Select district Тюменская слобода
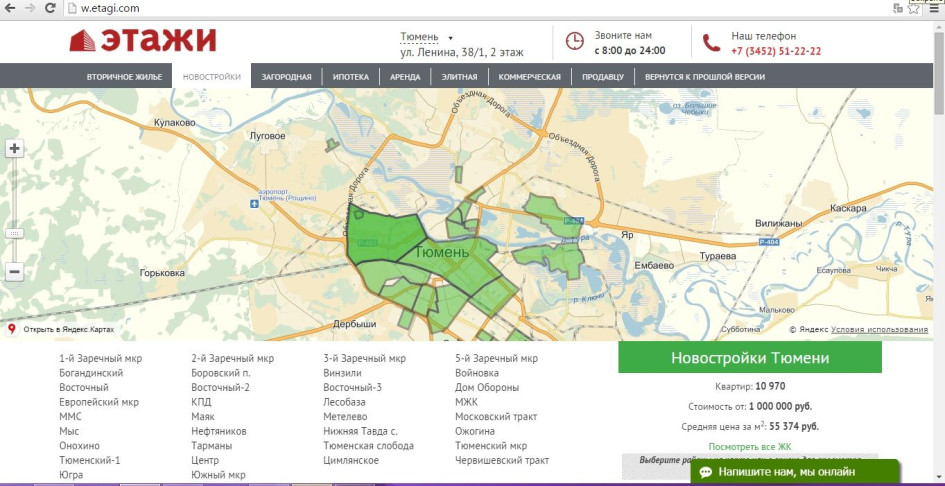 pyautogui.click(x=368, y=446)
